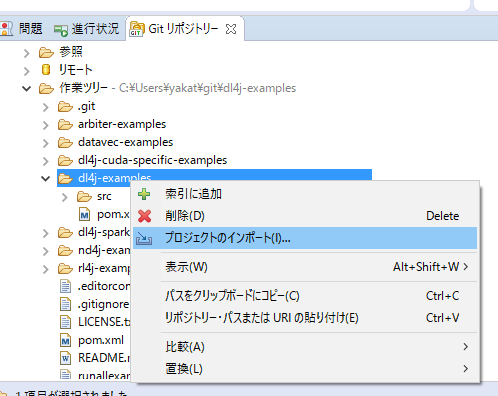Image resolution: width=498 pixels, height=396 pixels.
Task: Expand the dl4j-cuda-specific-examples folder
Action: pos(46,161)
